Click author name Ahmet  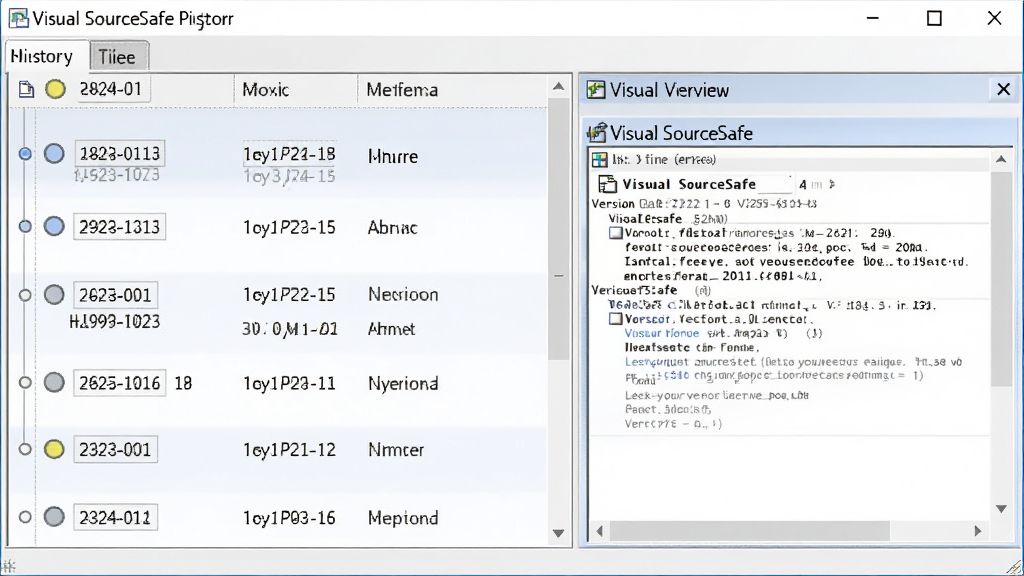click(391, 328)
